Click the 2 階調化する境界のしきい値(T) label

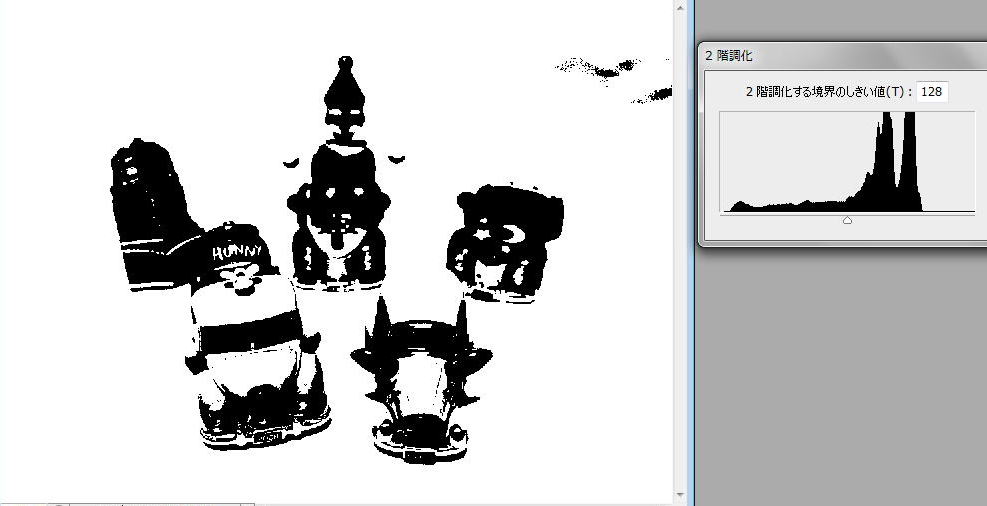point(828,92)
